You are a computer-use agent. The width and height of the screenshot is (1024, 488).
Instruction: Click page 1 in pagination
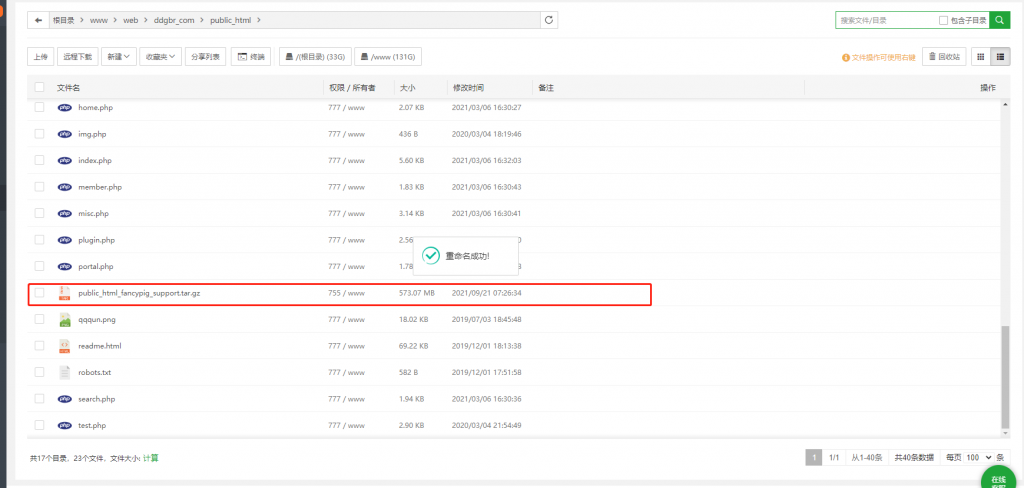814,457
